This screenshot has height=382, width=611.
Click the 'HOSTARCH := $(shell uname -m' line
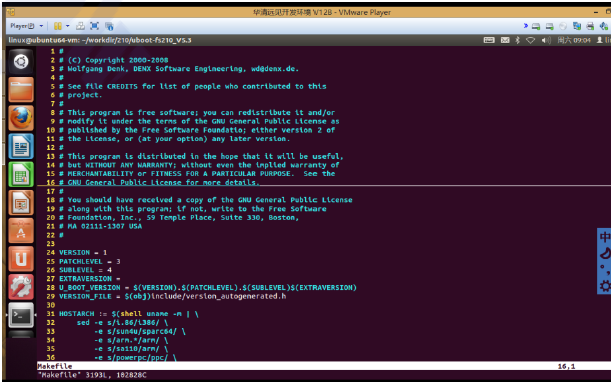(x=129, y=314)
